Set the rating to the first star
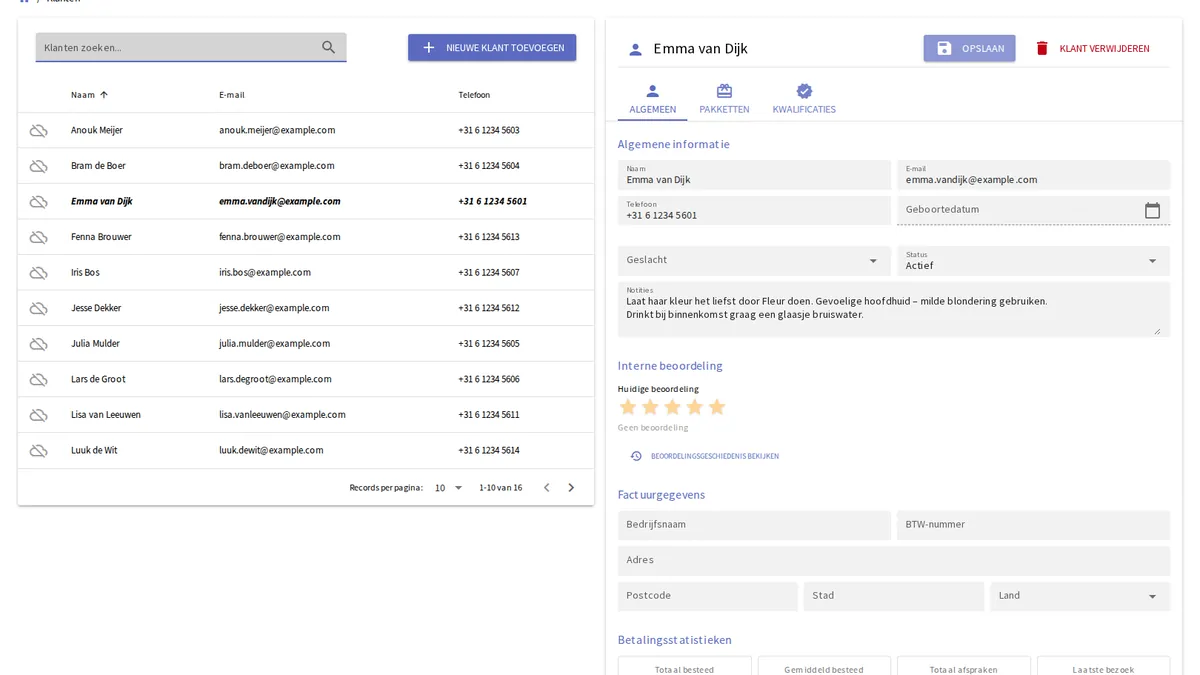The image size is (1200, 675). coord(628,408)
